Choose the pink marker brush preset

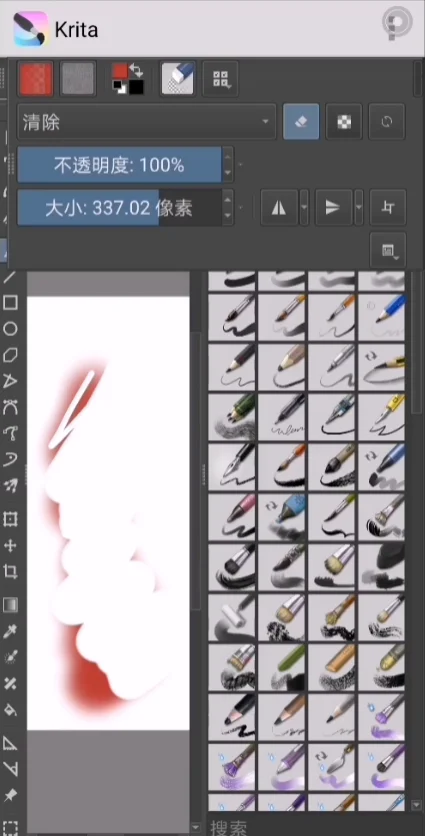pyautogui.click(x=232, y=516)
